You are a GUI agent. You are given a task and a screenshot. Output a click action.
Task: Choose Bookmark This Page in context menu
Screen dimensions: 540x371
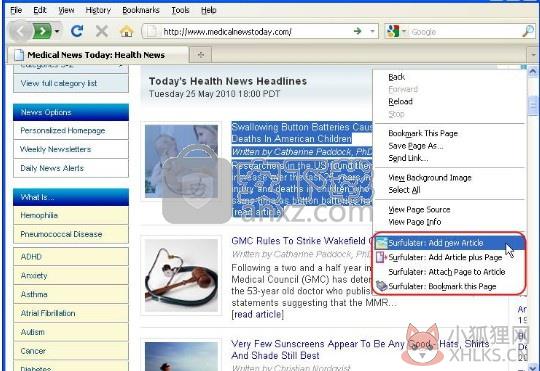[x=423, y=133]
